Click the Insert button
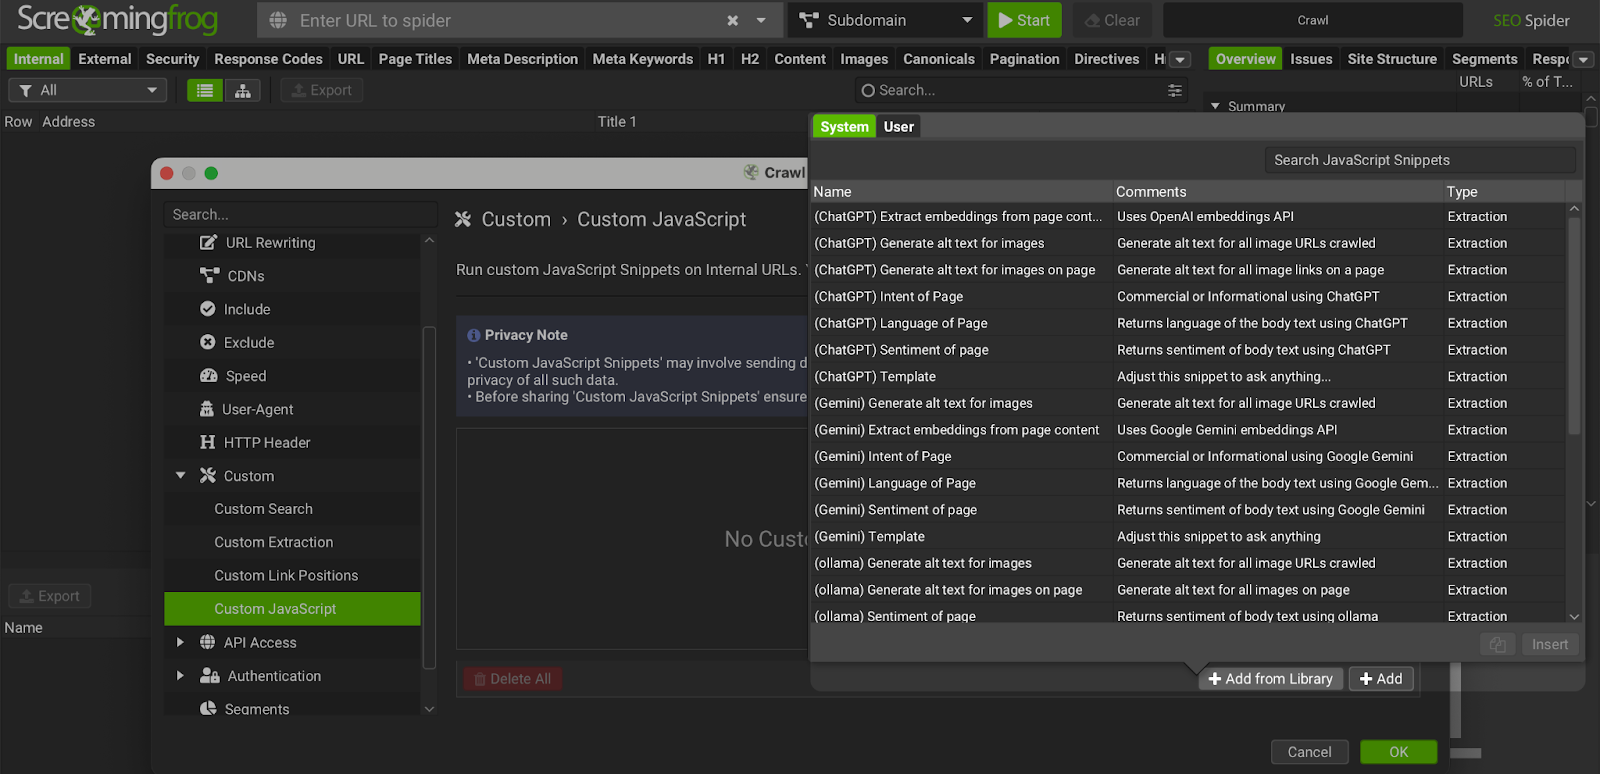1600x774 pixels. point(1550,645)
